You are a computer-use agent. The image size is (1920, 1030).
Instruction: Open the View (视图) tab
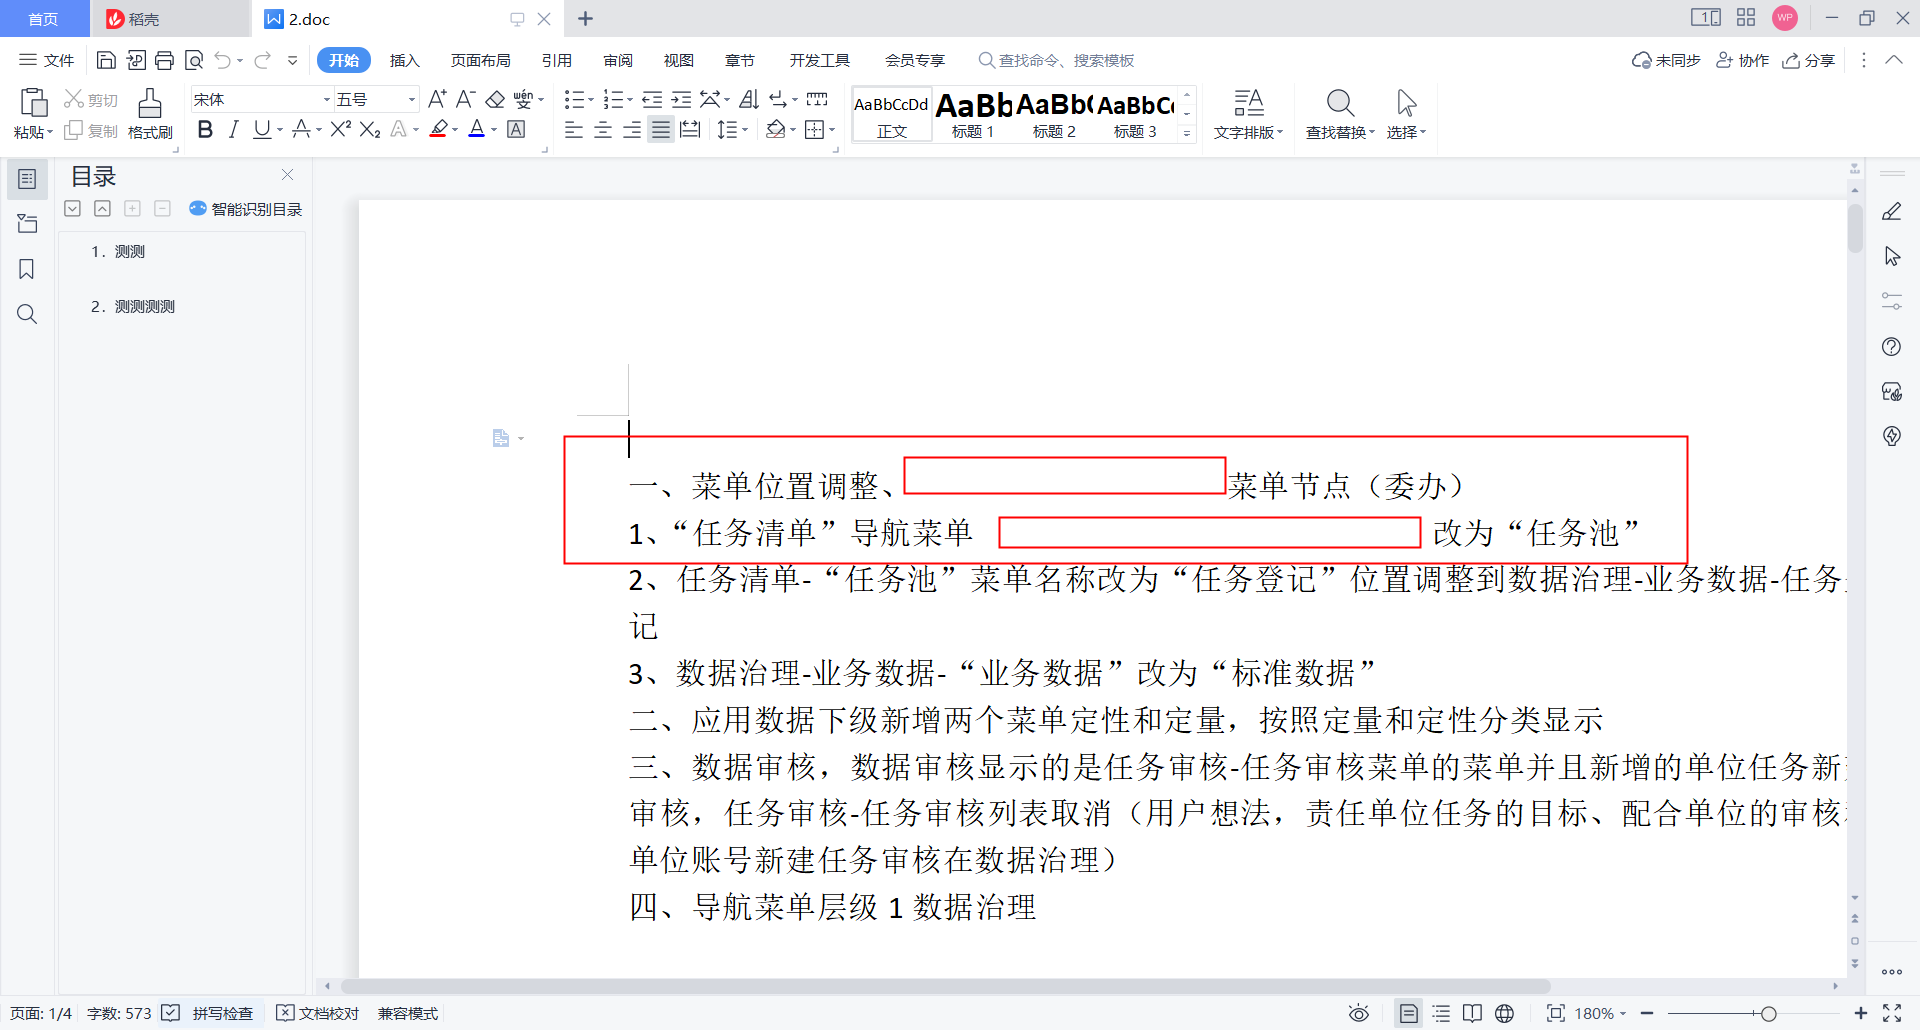pos(679,60)
